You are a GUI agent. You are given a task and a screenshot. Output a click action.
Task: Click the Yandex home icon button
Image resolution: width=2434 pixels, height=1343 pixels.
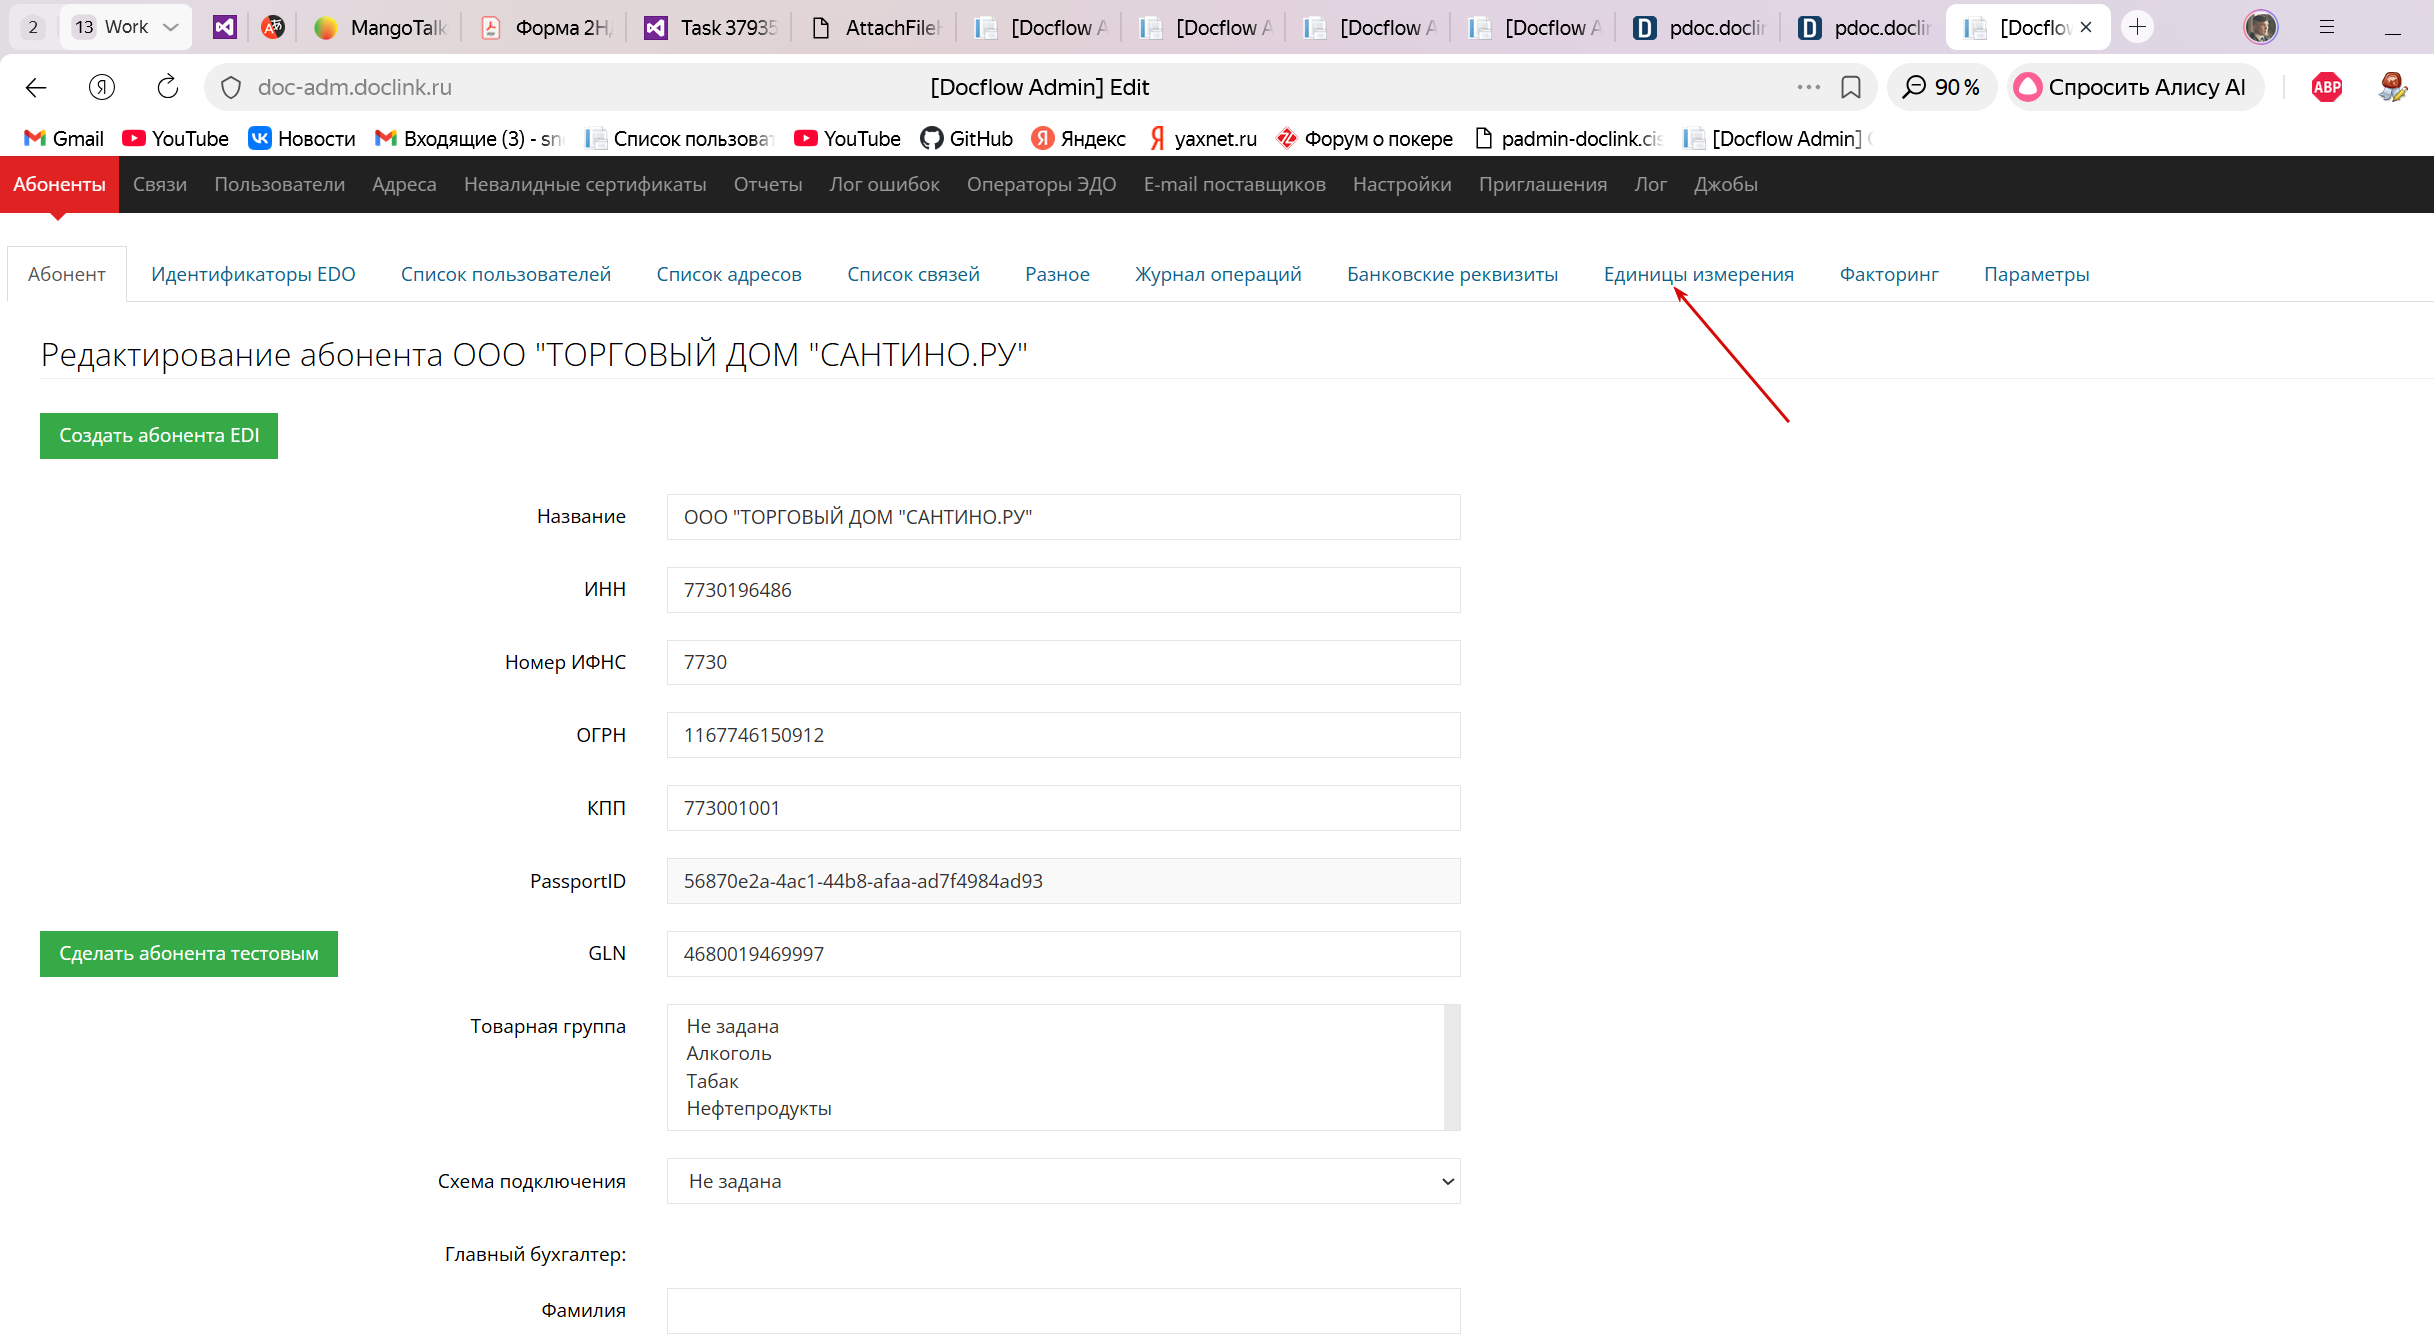102,87
